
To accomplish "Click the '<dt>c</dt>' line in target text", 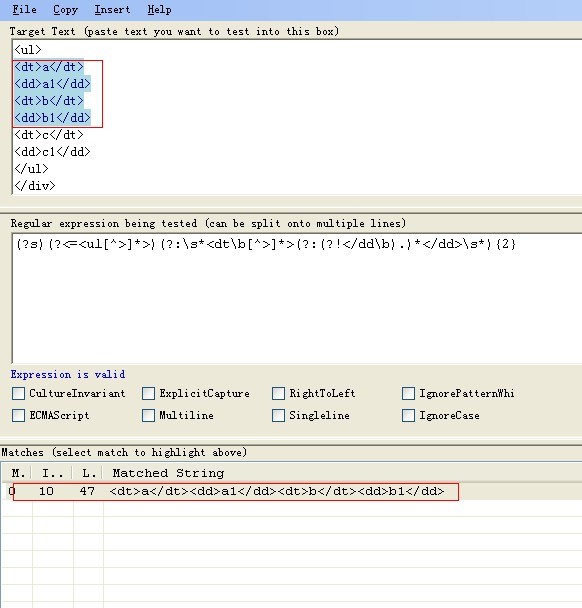I will 49,135.
